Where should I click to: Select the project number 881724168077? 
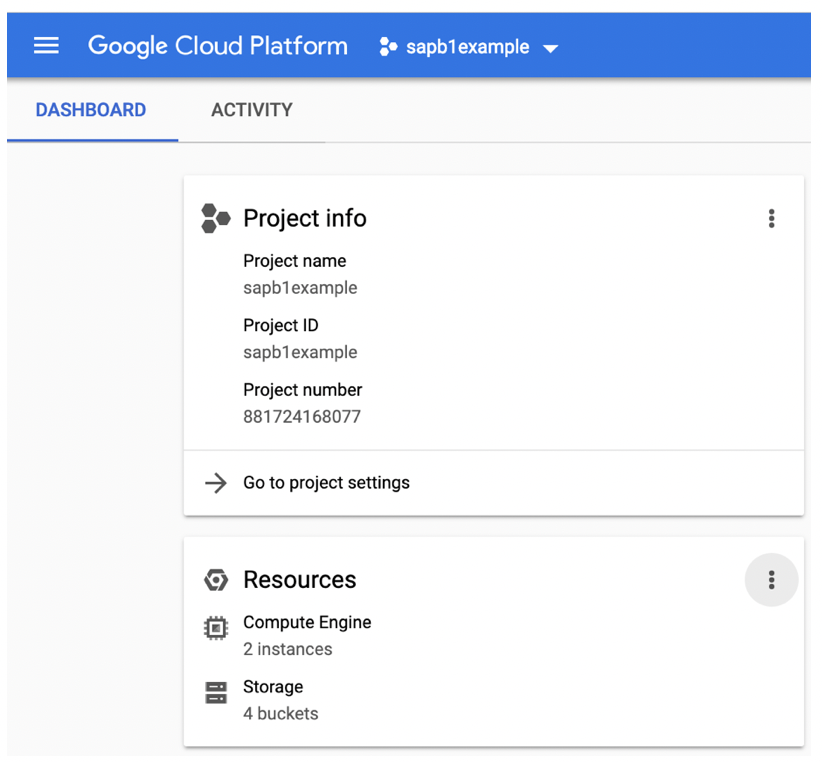pos(301,416)
